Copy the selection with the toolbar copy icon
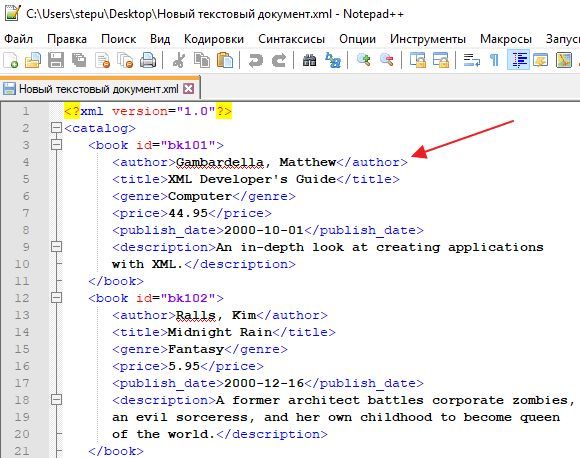The width and height of the screenshot is (580, 458). pyautogui.click(x=202, y=60)
